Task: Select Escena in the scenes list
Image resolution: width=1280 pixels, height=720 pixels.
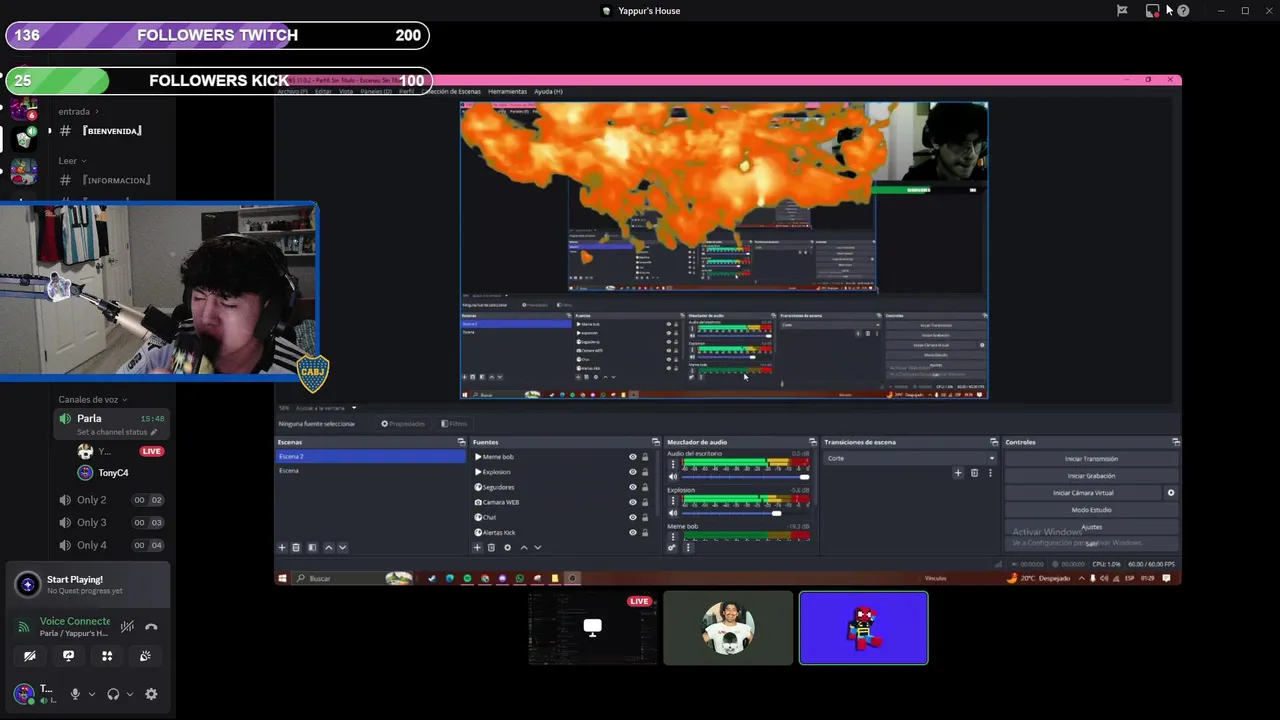Action: click(371, 471)
